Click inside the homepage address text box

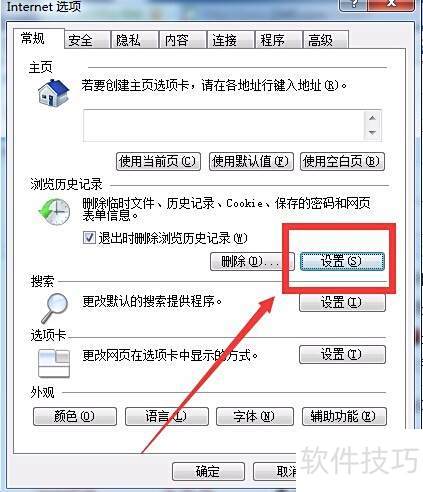[223, 125]
